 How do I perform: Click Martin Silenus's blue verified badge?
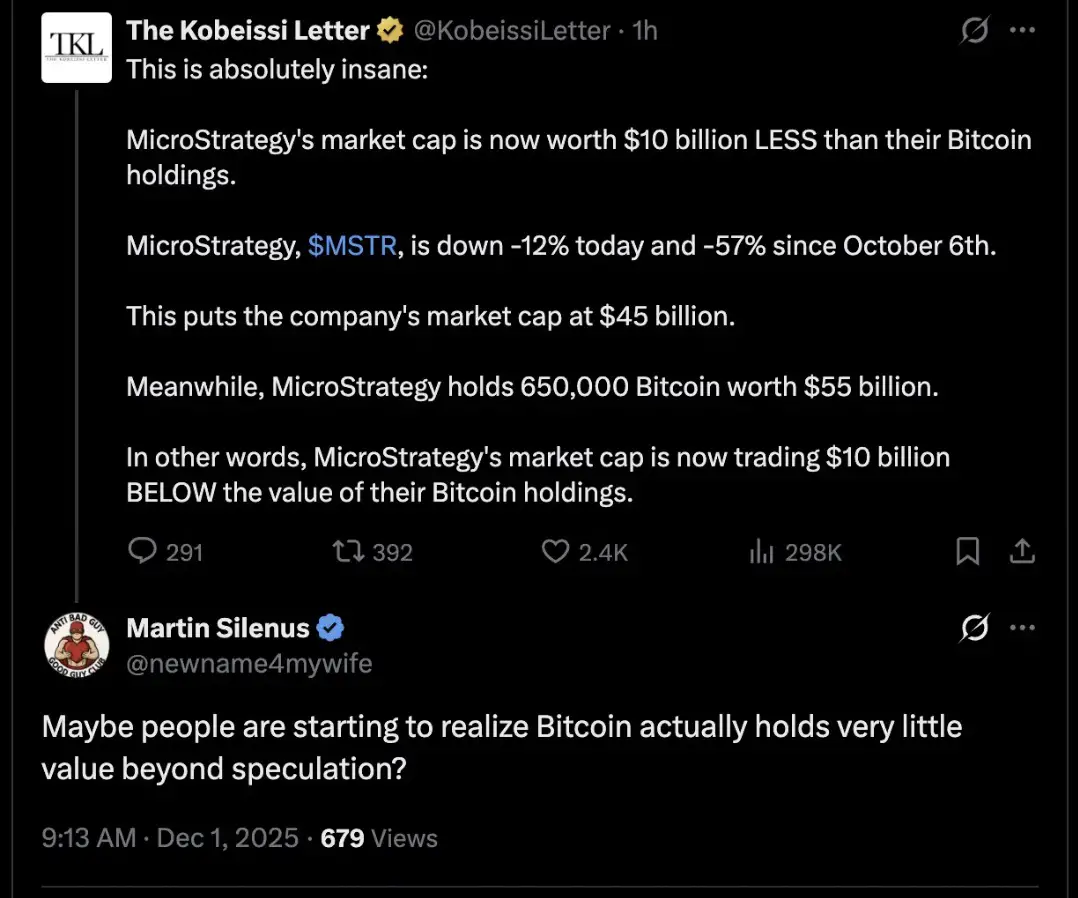click(x=331, y=628)
